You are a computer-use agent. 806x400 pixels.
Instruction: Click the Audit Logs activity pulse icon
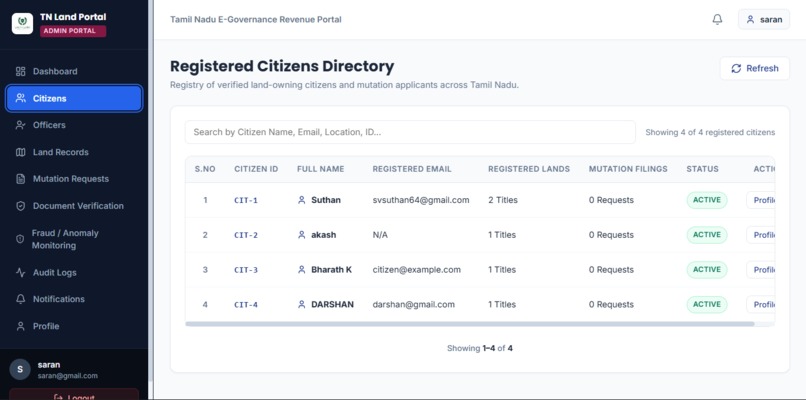21,272
